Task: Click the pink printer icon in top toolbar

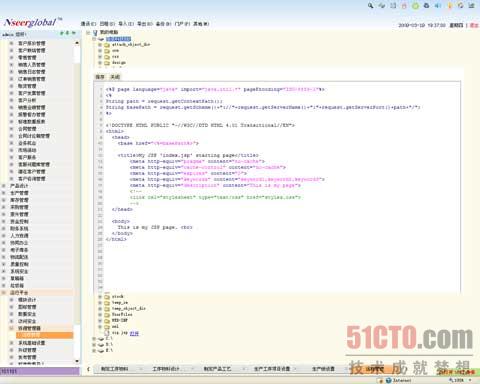Action: (404, 6)
